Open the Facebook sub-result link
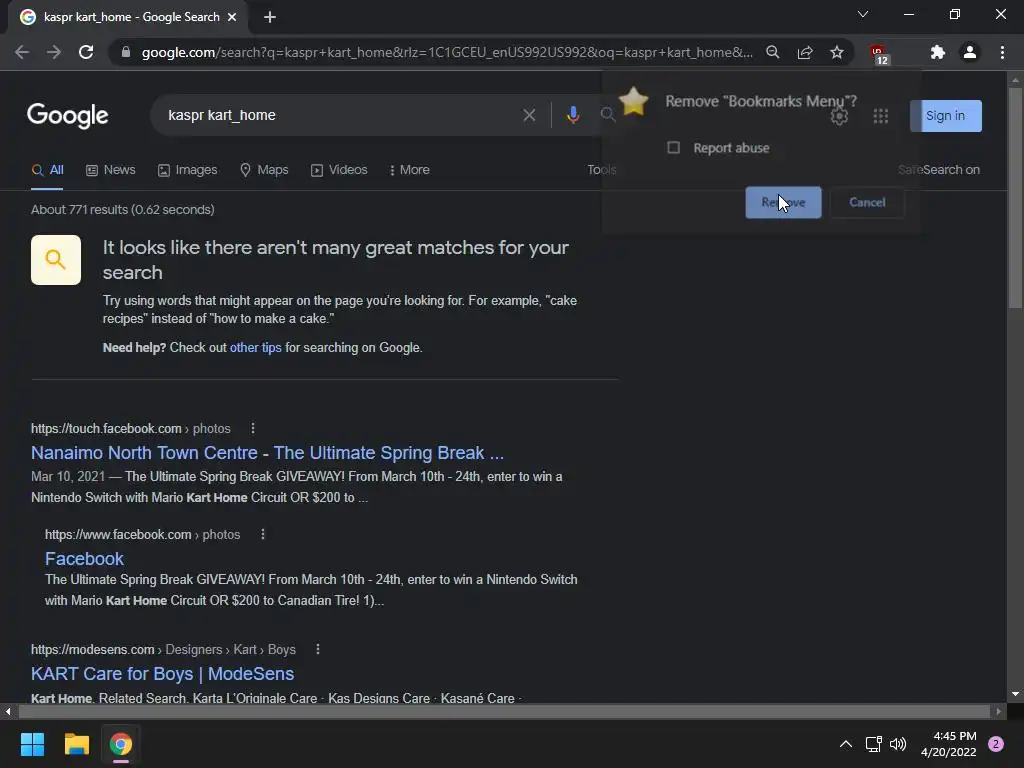The image size is (1024, 768). 84,559
